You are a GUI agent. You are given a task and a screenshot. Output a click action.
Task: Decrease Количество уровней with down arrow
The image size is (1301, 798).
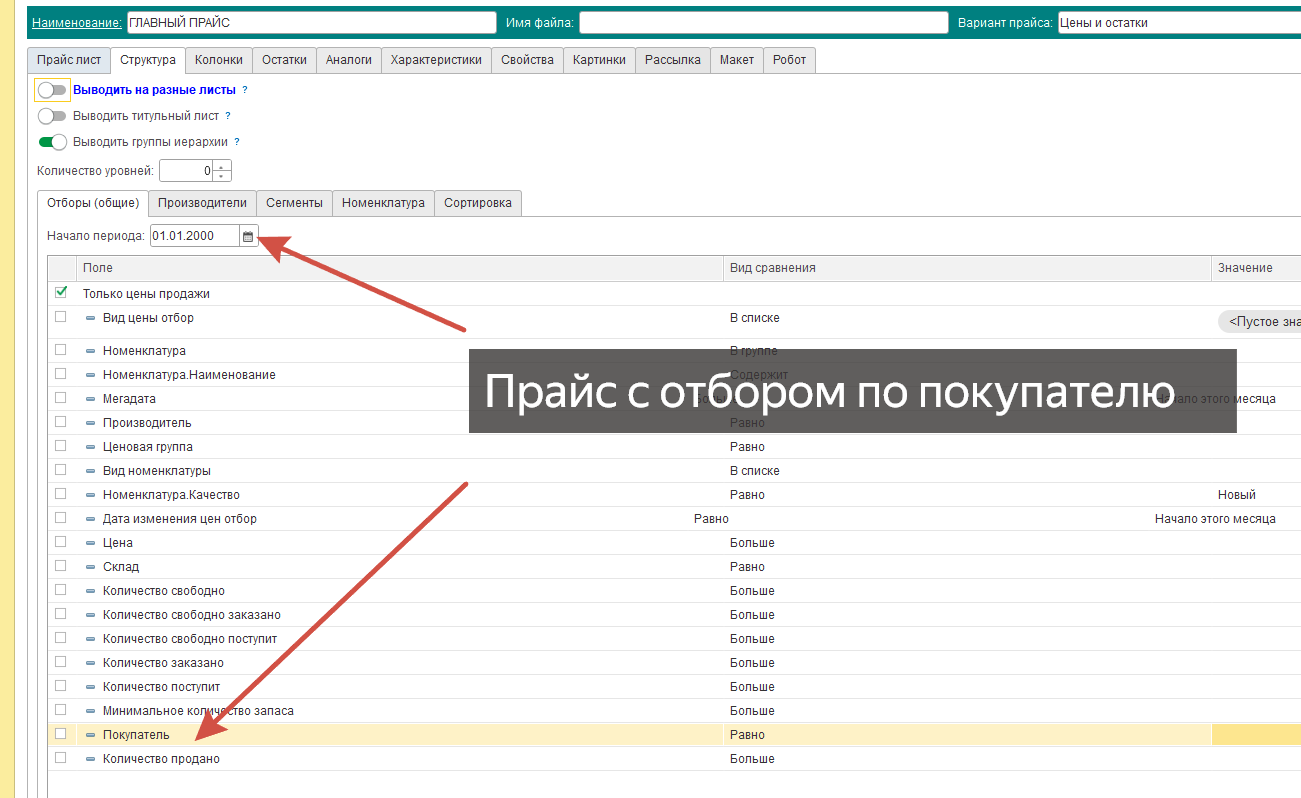click(x=222, y=176)
